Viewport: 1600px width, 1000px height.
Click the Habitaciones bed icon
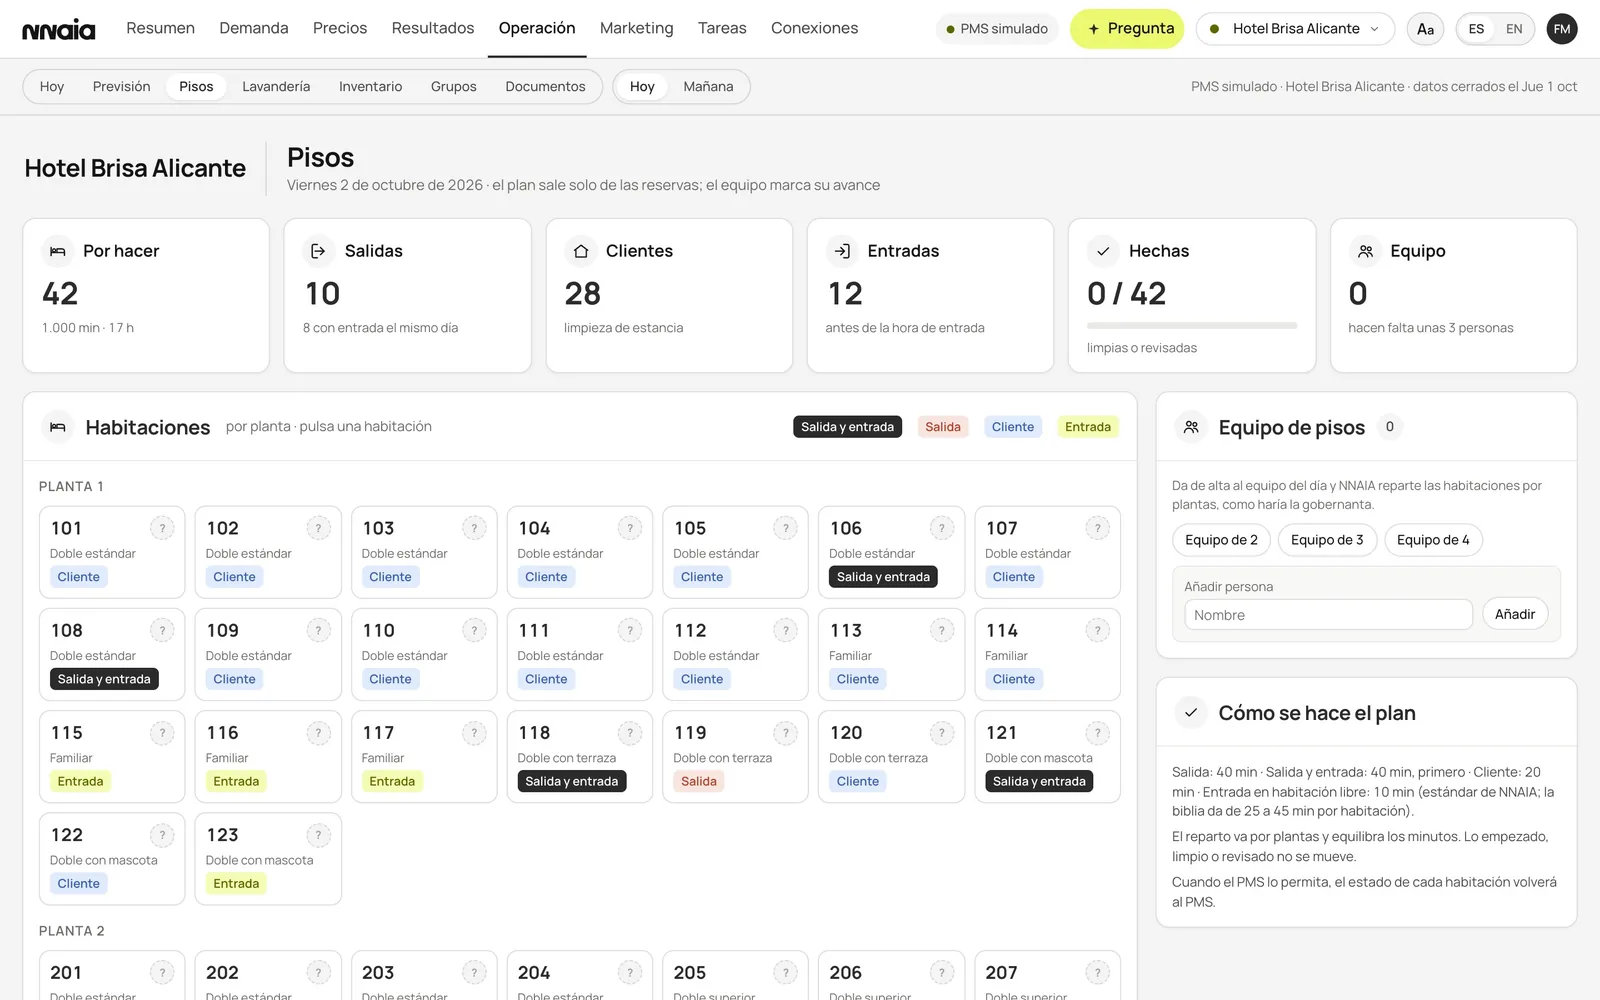click(x=58, y=427)
